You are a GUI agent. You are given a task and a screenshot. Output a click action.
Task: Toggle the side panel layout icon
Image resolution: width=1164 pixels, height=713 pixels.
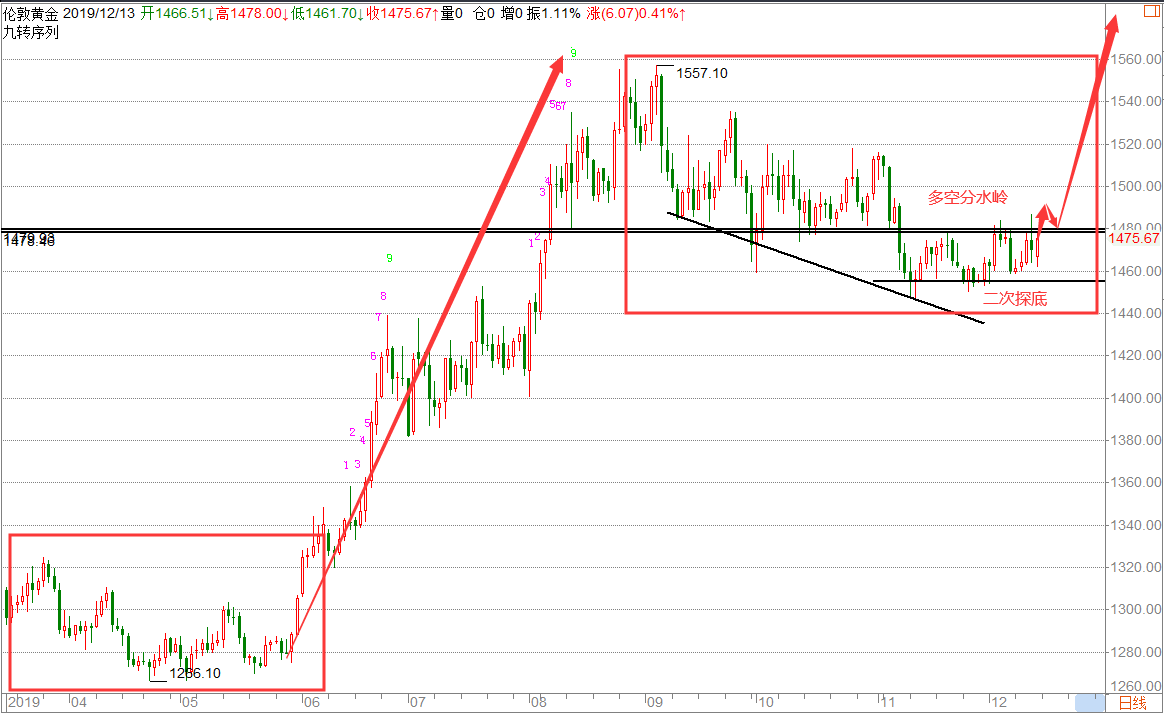1152,13
